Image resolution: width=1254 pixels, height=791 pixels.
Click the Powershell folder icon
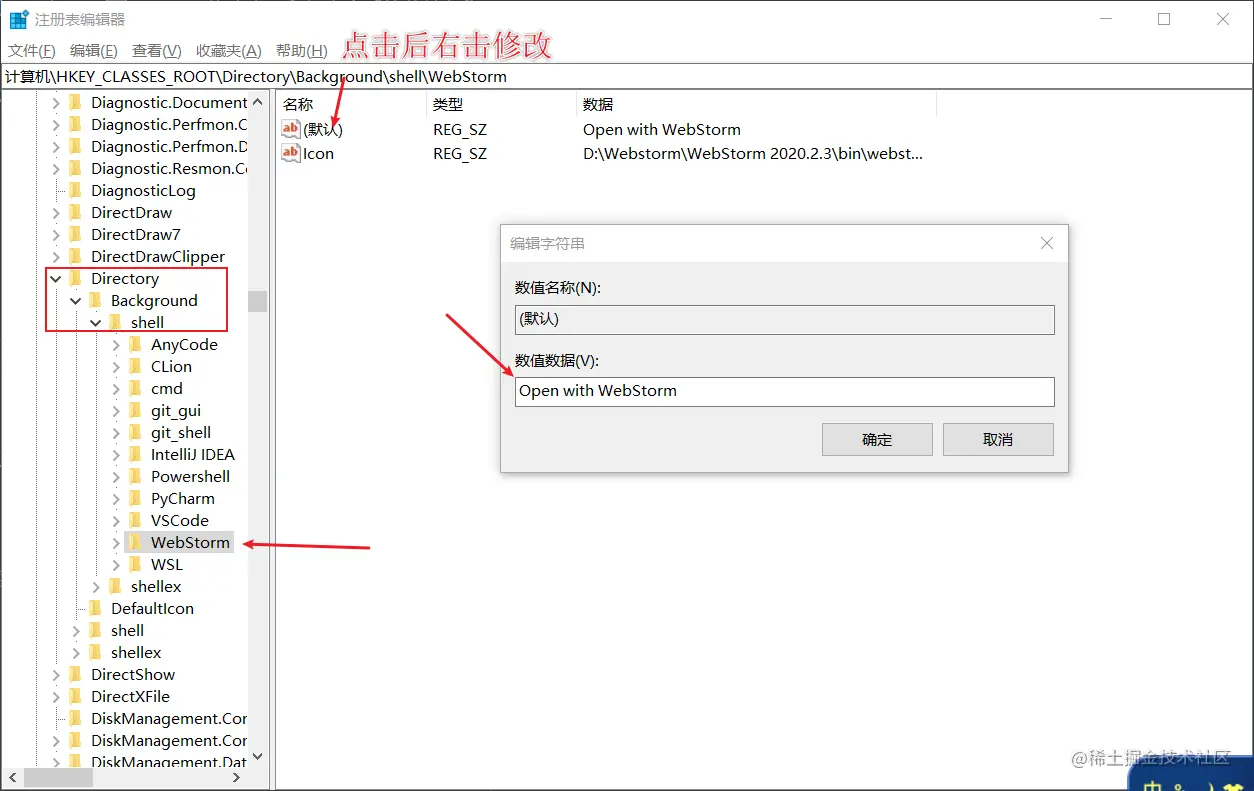[x=136, y=476]
